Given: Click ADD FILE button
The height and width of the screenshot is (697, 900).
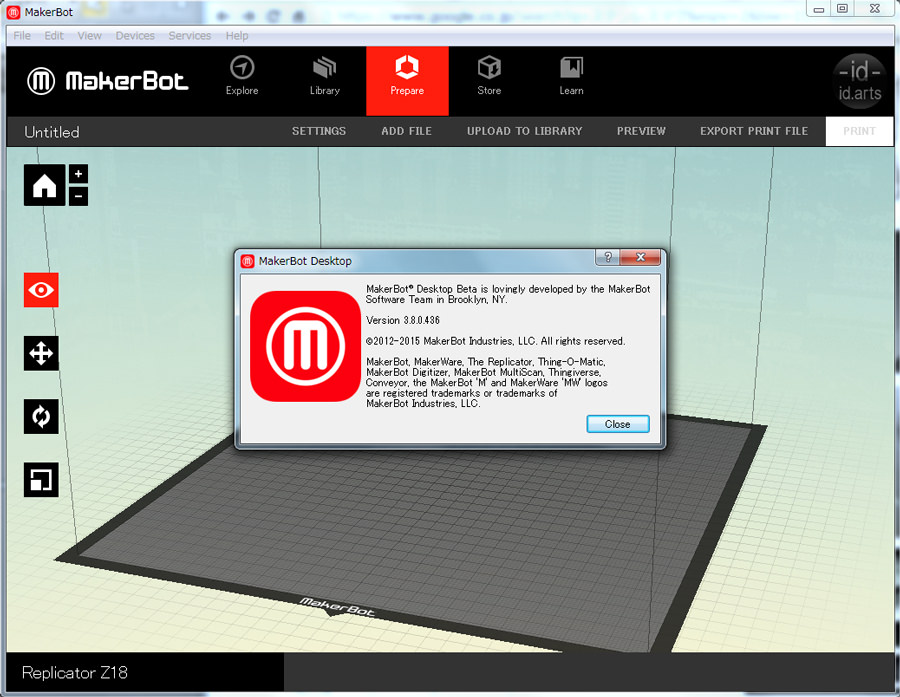Looking at the screenshot, I should coord(406,131).
